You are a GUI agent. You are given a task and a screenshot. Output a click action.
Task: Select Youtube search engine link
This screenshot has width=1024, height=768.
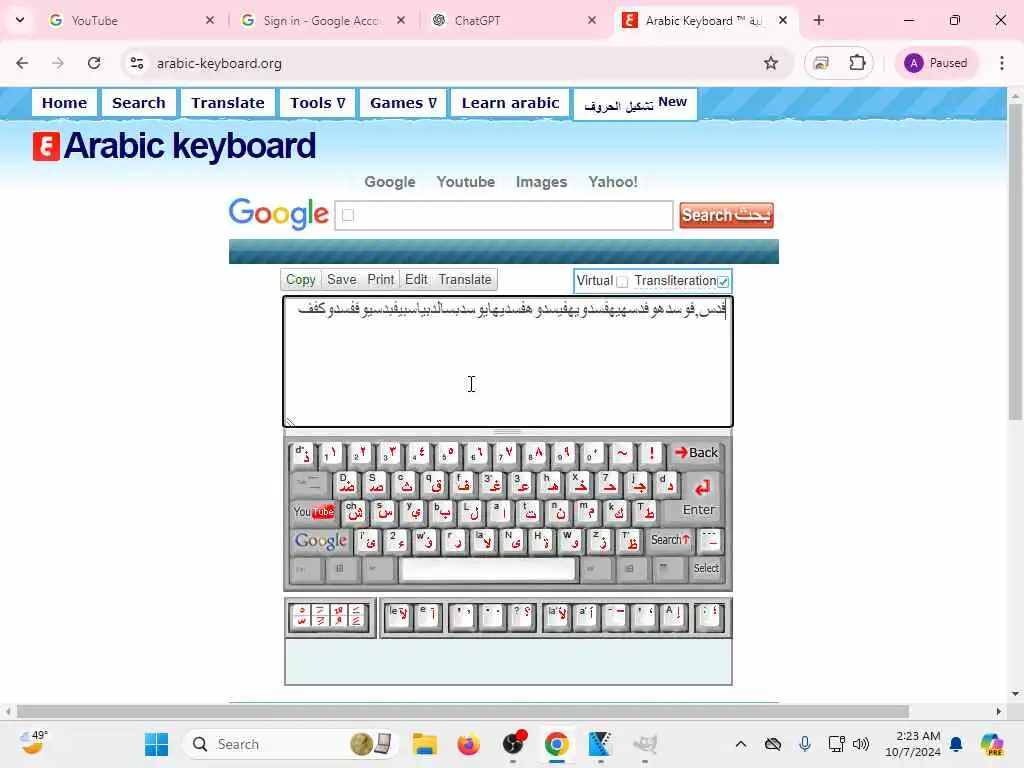[x=466, y=182]
